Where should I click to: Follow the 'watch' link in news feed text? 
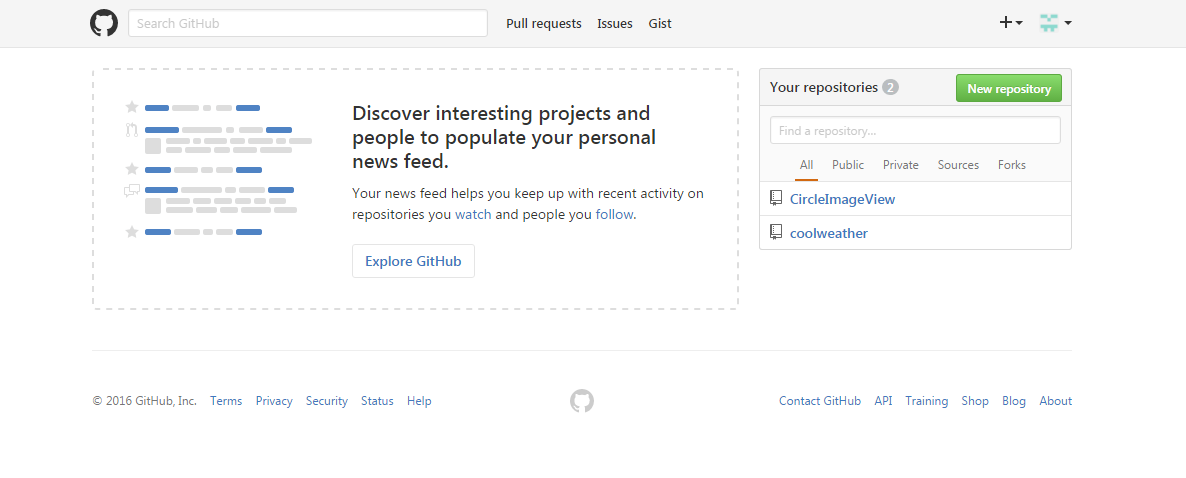coord(473,214)
